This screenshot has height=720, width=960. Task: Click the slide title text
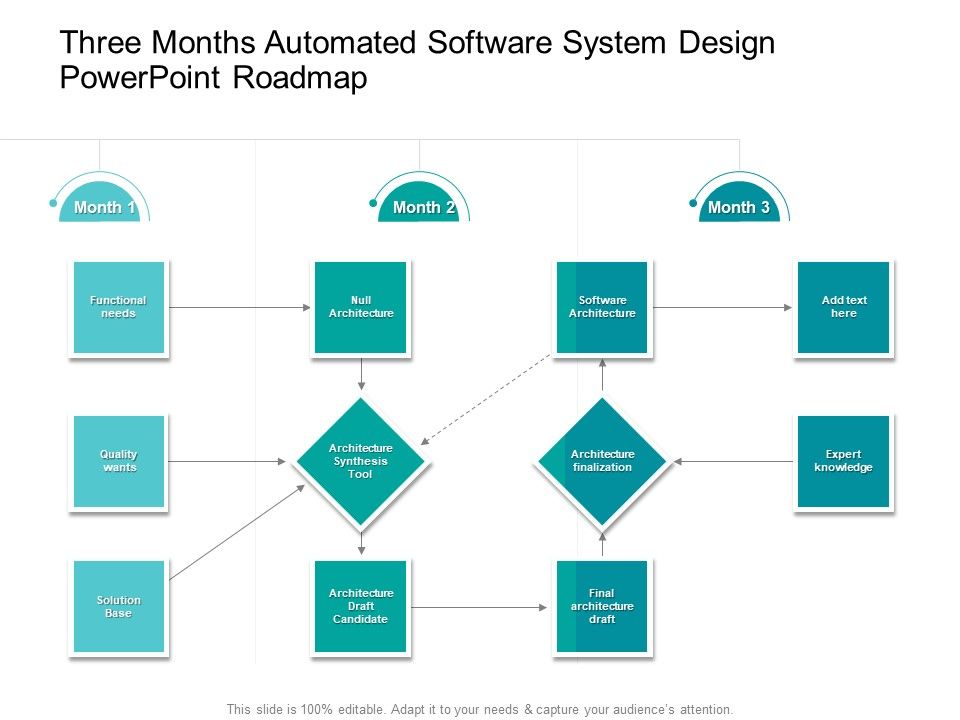point(417,60)
